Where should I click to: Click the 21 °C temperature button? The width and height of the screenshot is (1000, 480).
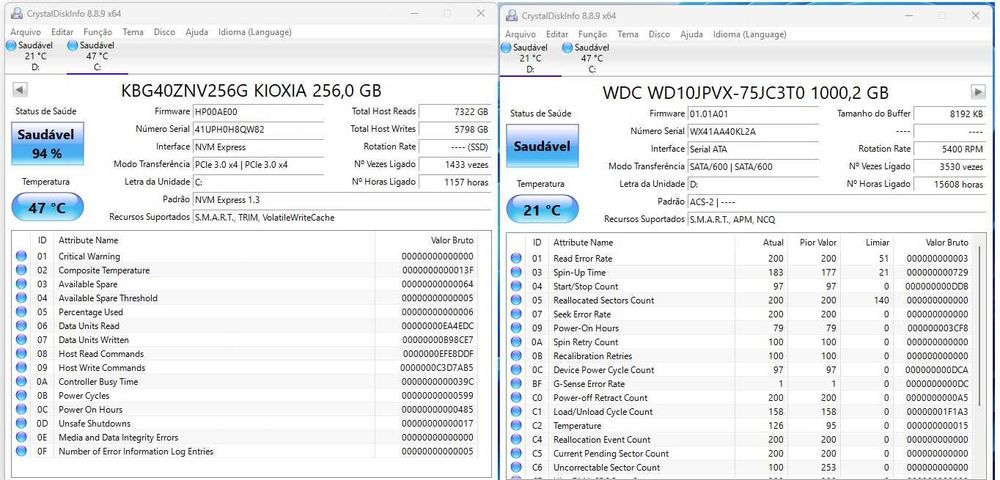pos(543,210)
